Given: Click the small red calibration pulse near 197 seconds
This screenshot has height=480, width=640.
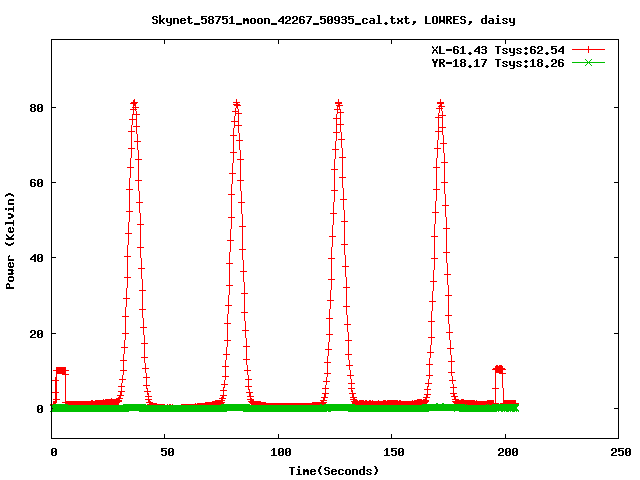Looking at the screenshot, I should point(499,370).
